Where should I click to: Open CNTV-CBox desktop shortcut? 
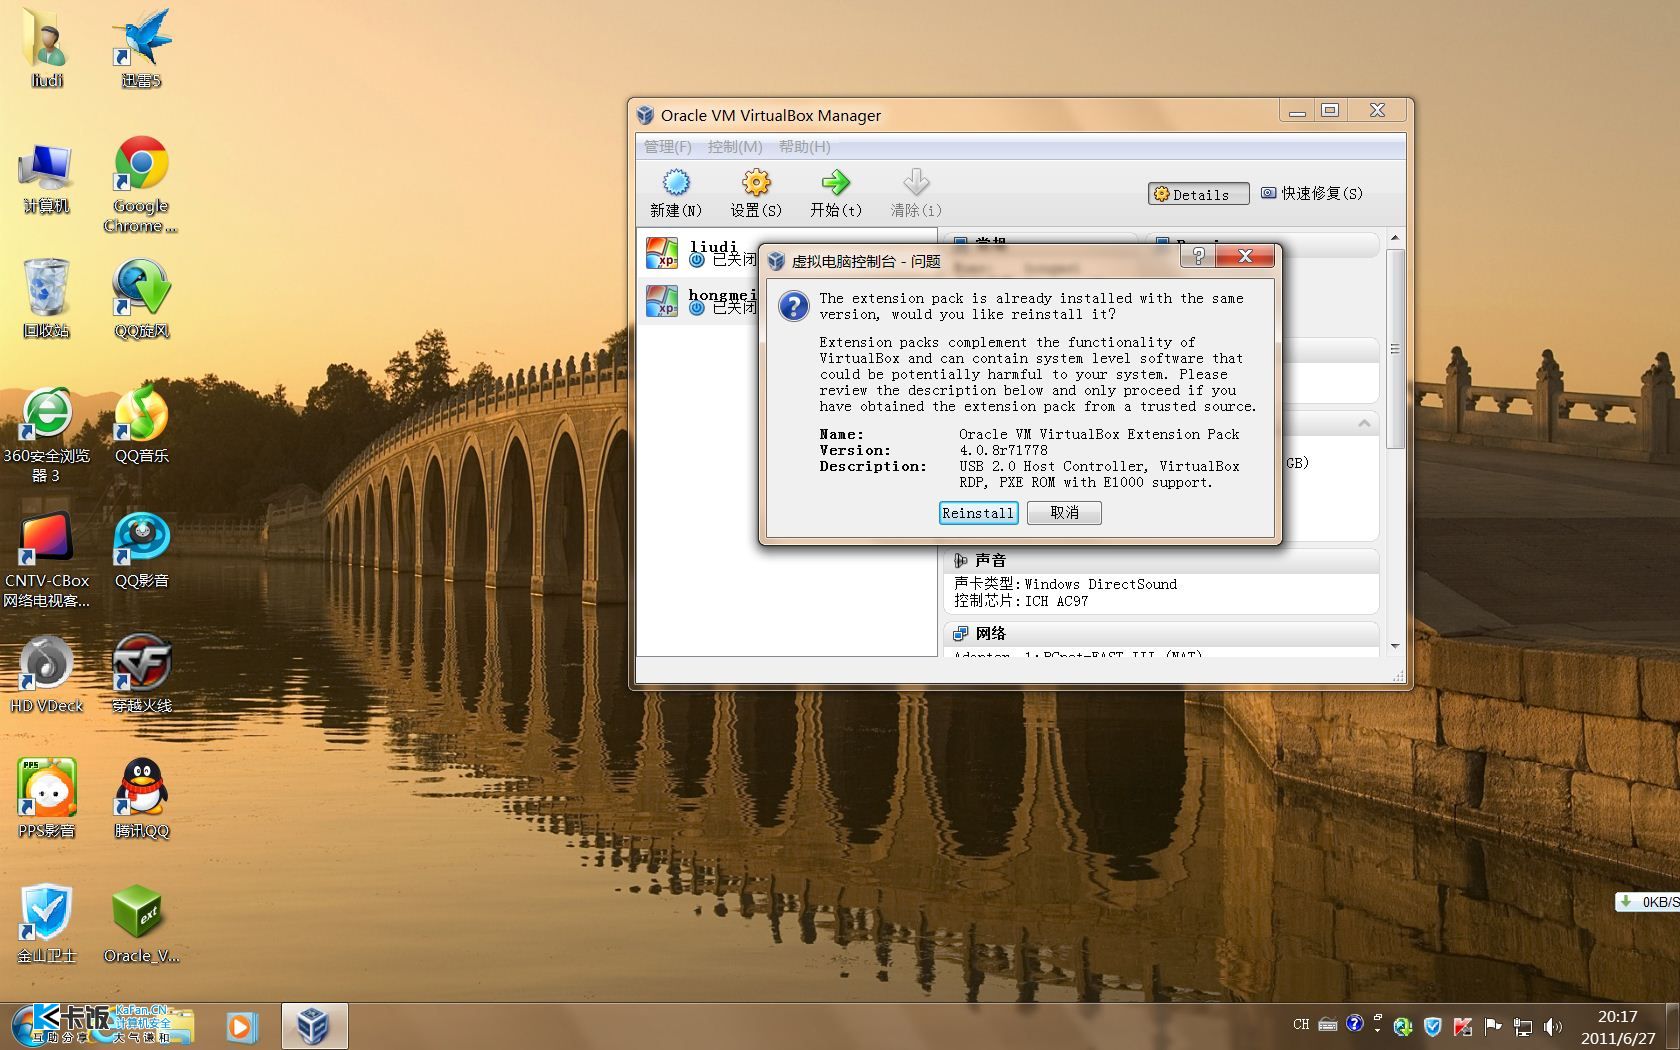(47, 560)
